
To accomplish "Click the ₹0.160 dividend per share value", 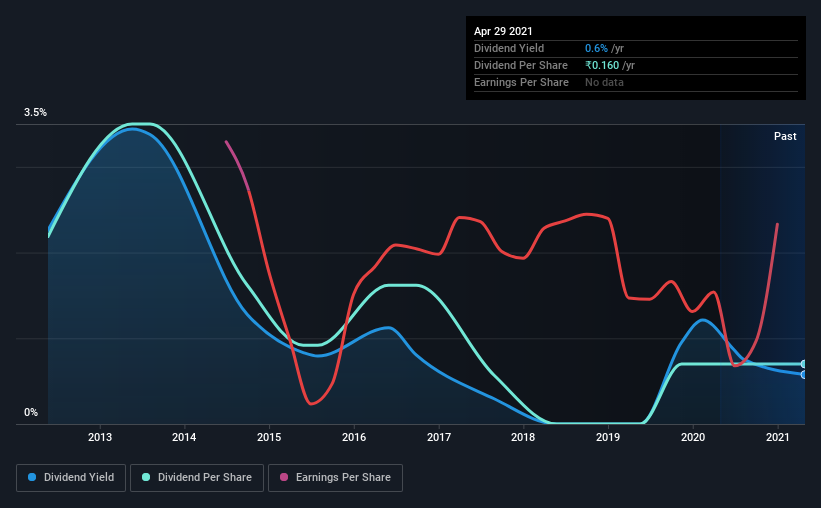I will coord(602,65).
